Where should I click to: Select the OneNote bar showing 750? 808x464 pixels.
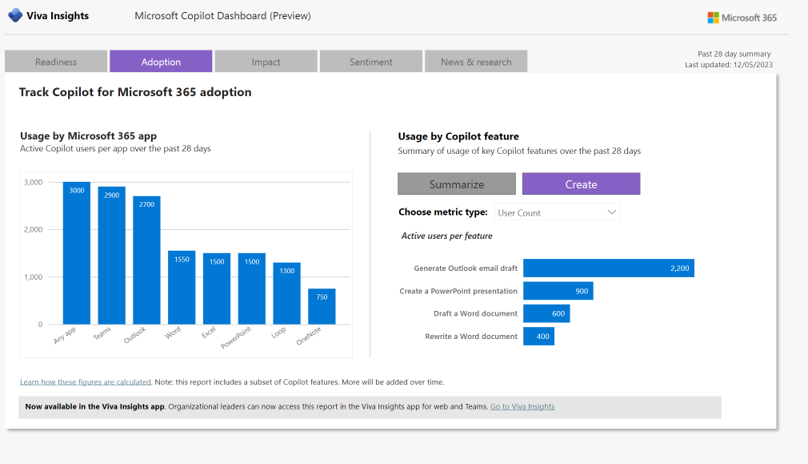coord(322,306)
